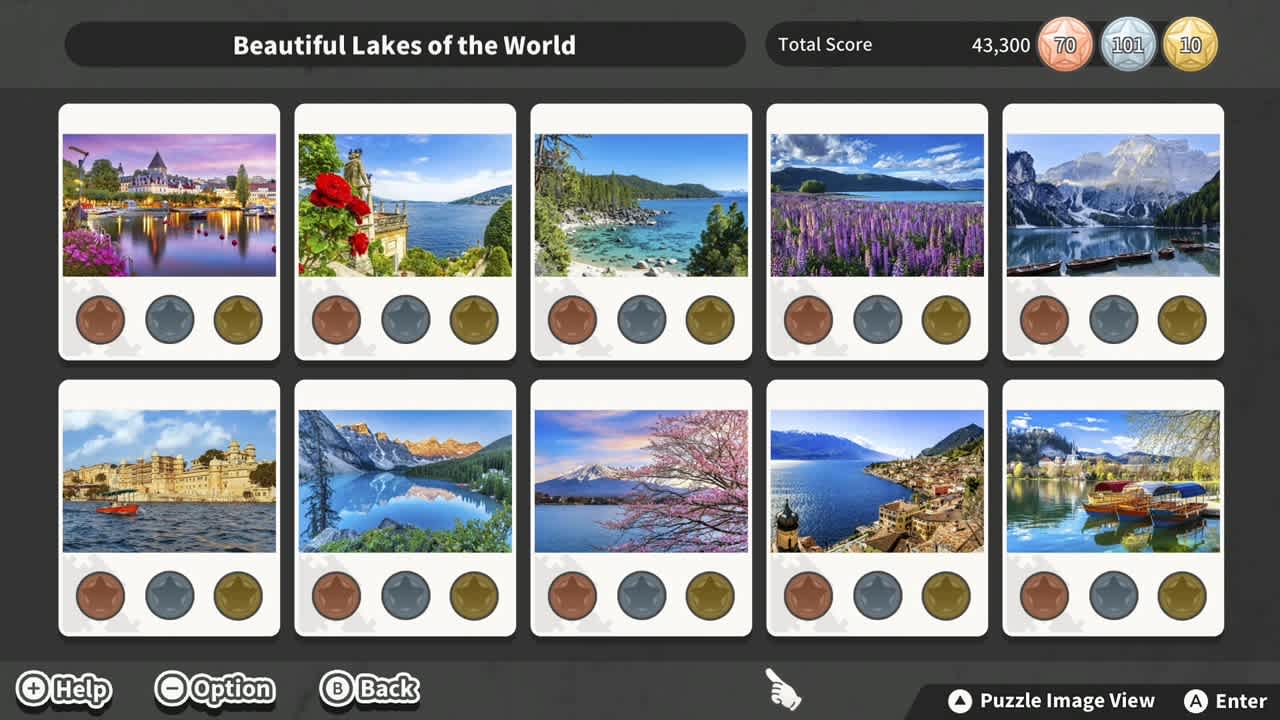Select the Moraine Lake mountain reflection thumbnail

point(405,481)
